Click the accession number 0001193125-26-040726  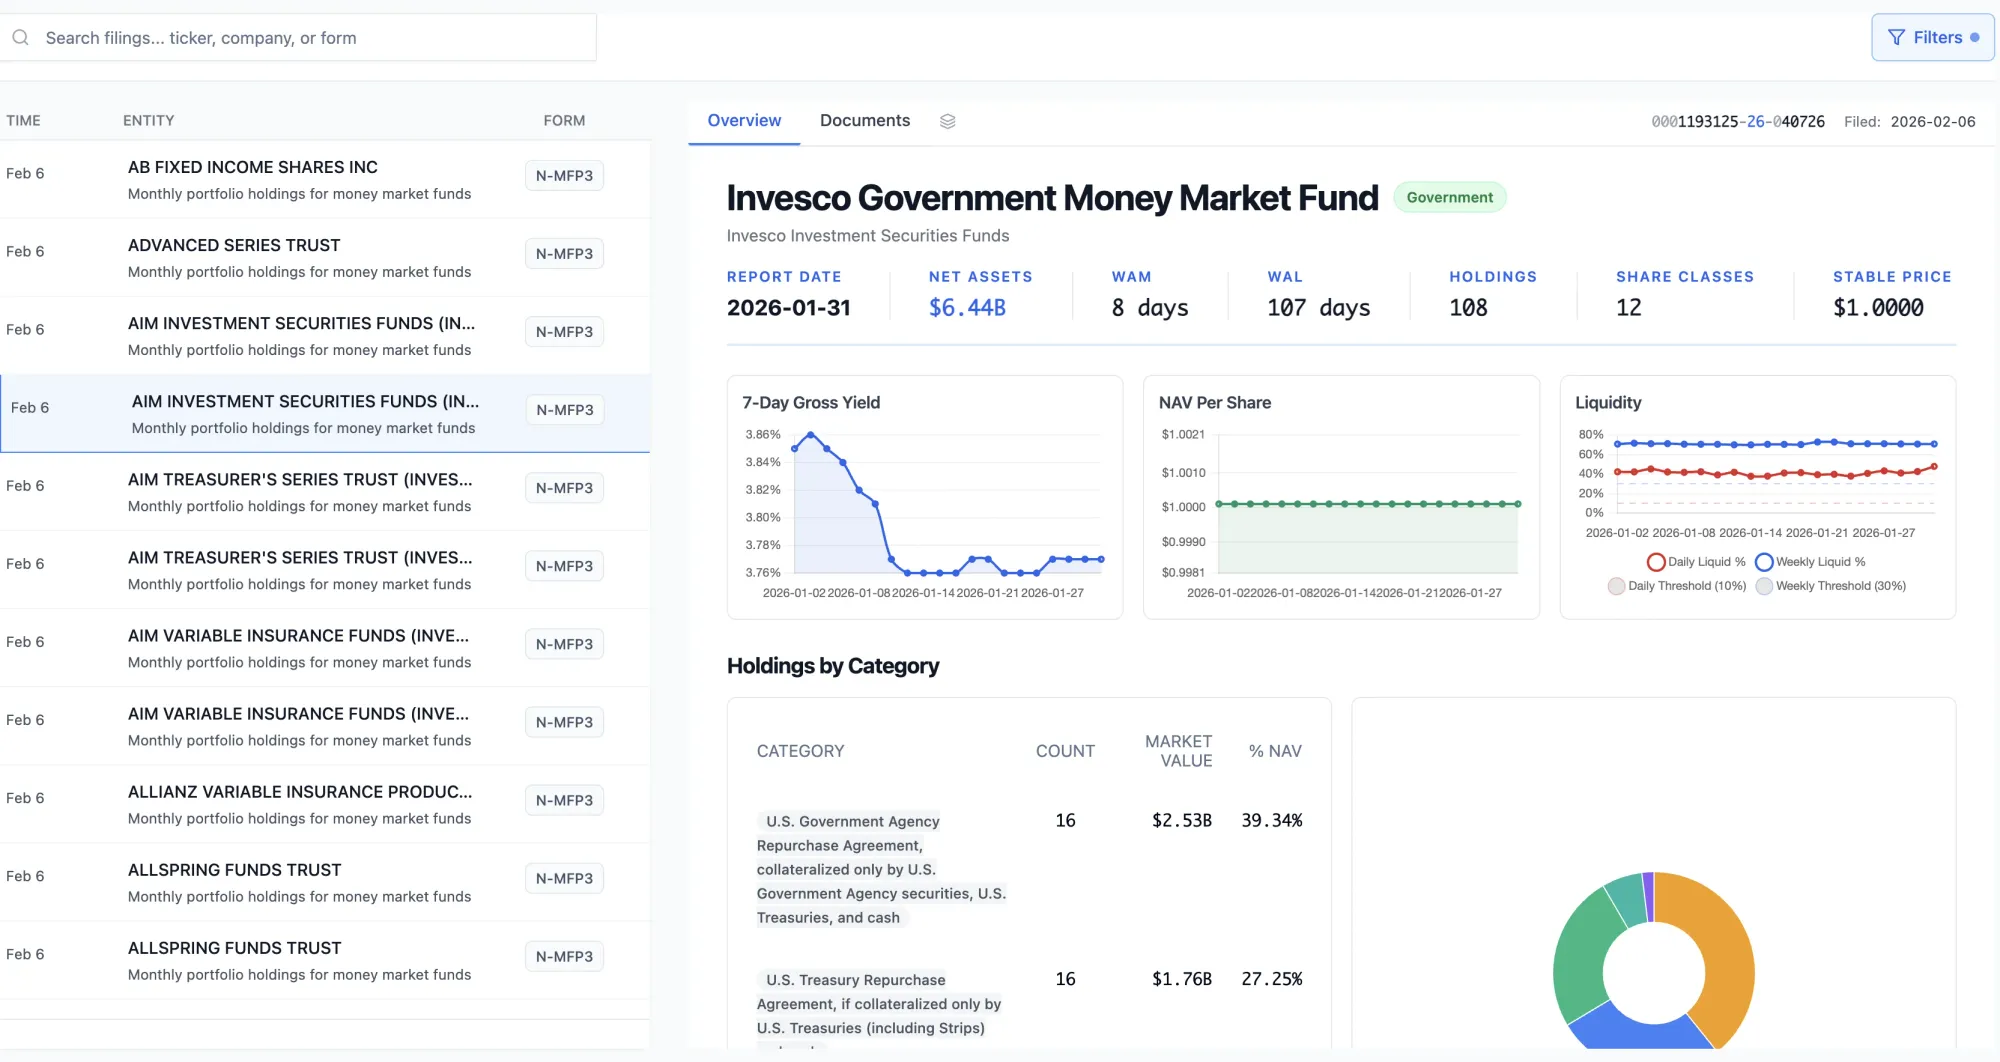[x=1737, y=122]
